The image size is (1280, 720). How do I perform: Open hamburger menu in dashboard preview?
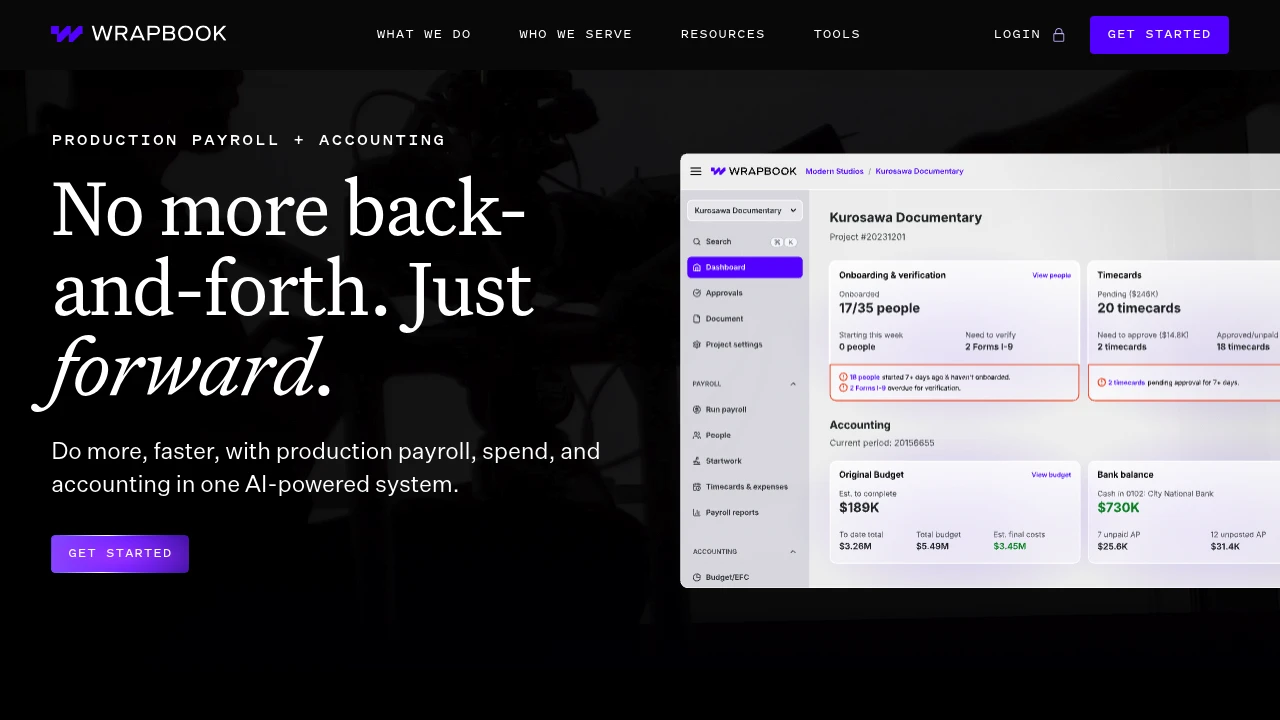[x=696, y=171]
